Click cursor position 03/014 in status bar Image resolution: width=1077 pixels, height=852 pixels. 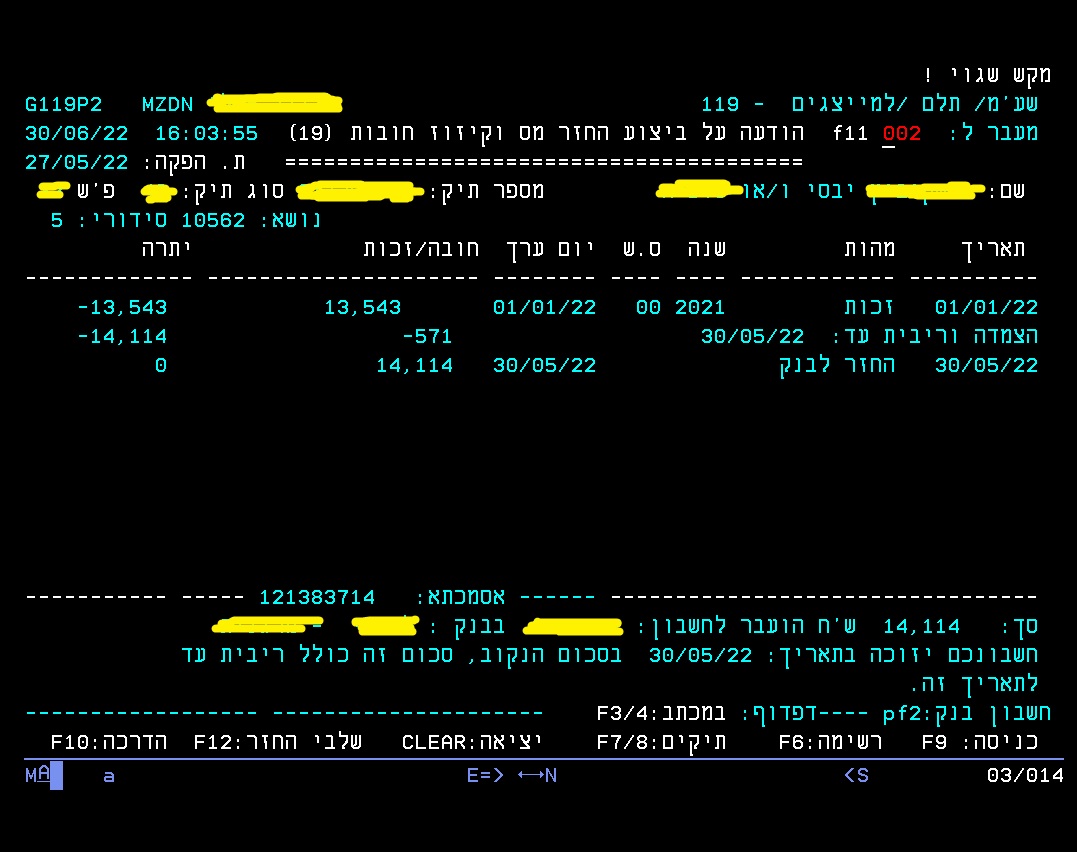click(x=1024, y=775)
